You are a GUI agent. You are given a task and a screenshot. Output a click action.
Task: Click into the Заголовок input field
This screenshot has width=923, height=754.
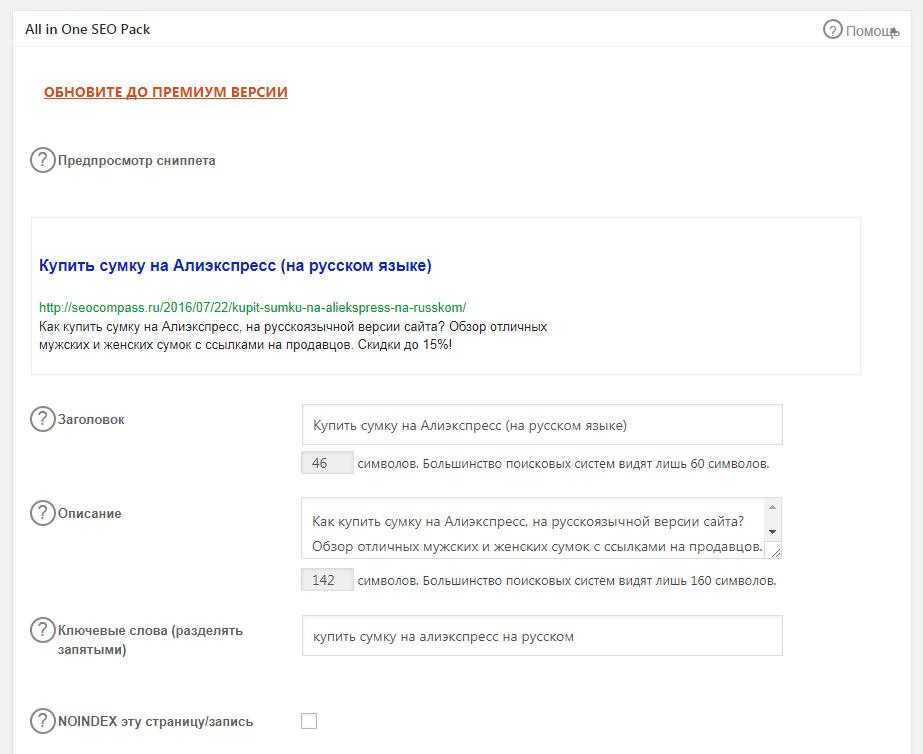click(x=541, y=425)
